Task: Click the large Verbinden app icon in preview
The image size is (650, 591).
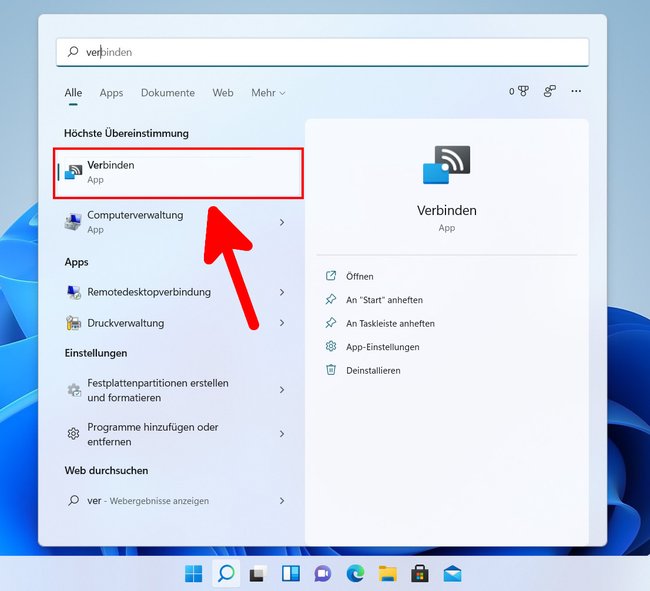Action: 446,165
